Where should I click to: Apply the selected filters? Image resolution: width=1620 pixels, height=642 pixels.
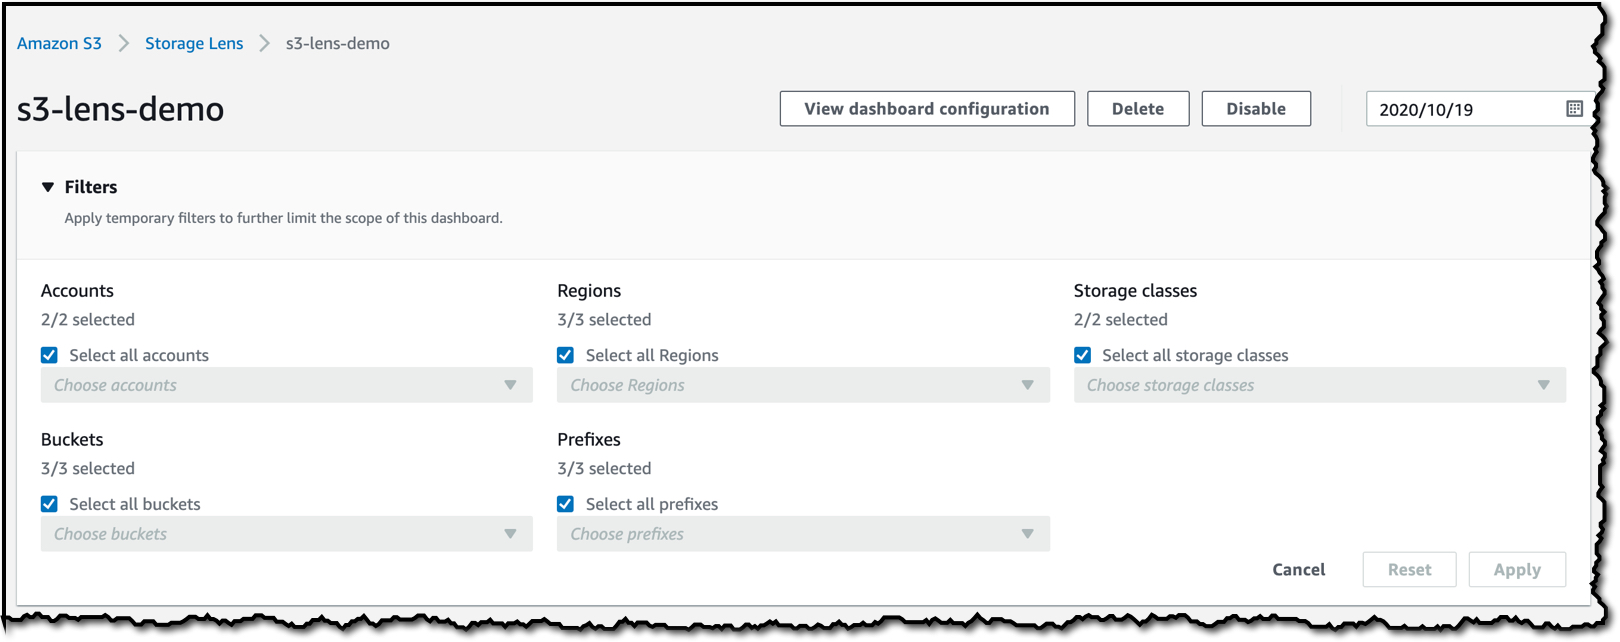click(x=1517, y=570)
